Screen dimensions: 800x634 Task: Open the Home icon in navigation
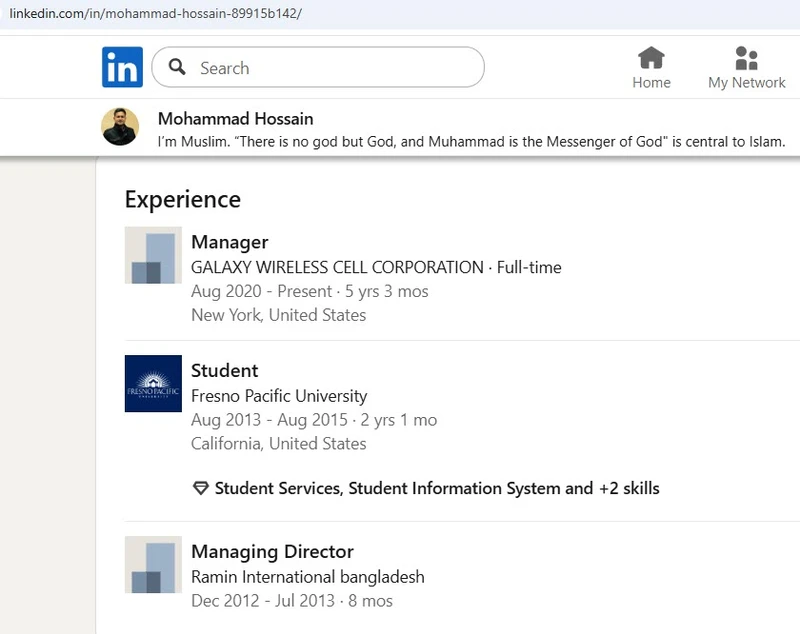pyautogui.click(x=651, y=57)
